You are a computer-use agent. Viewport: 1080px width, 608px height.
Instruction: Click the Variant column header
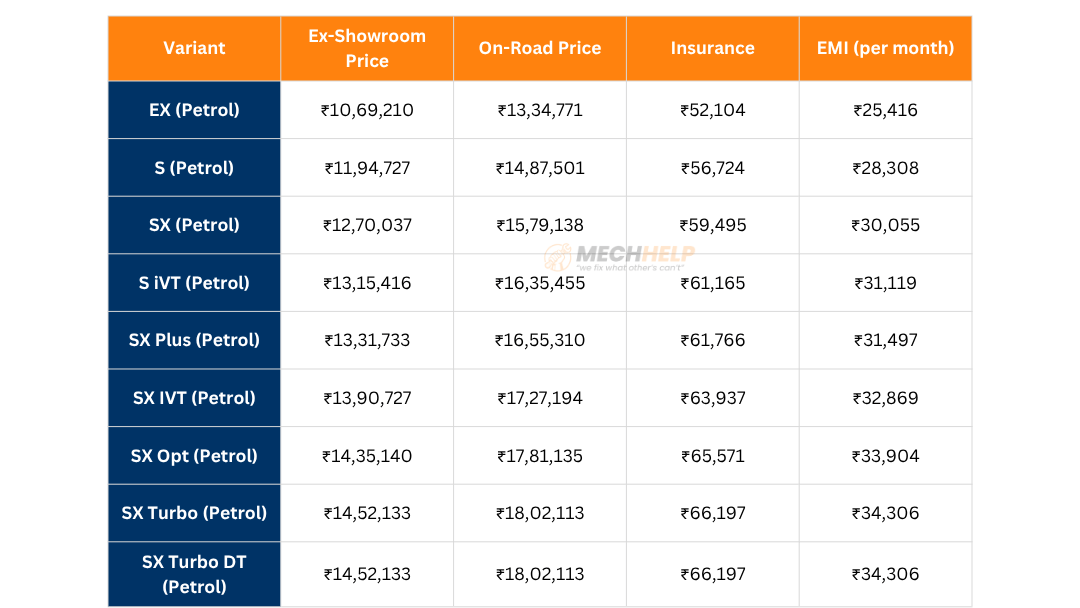coord(193,47)
